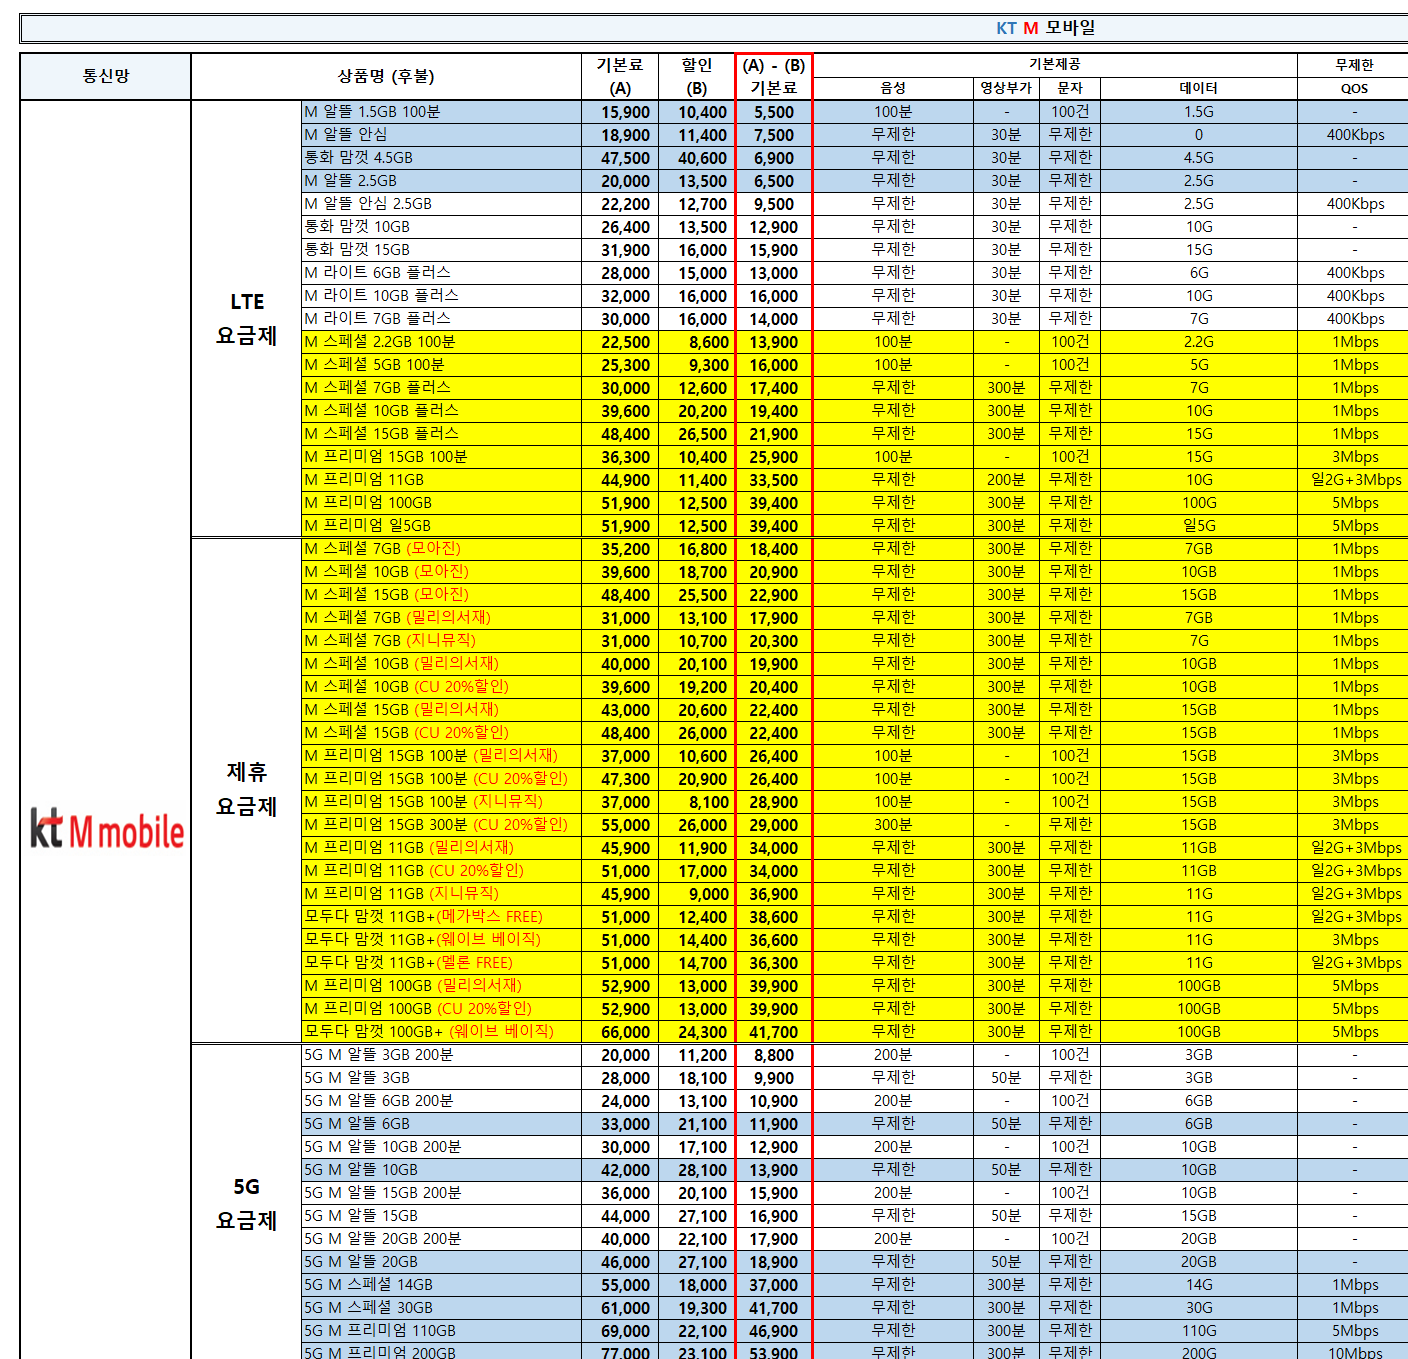
Task: Select the 음성 column header
Action: [893, 88]
